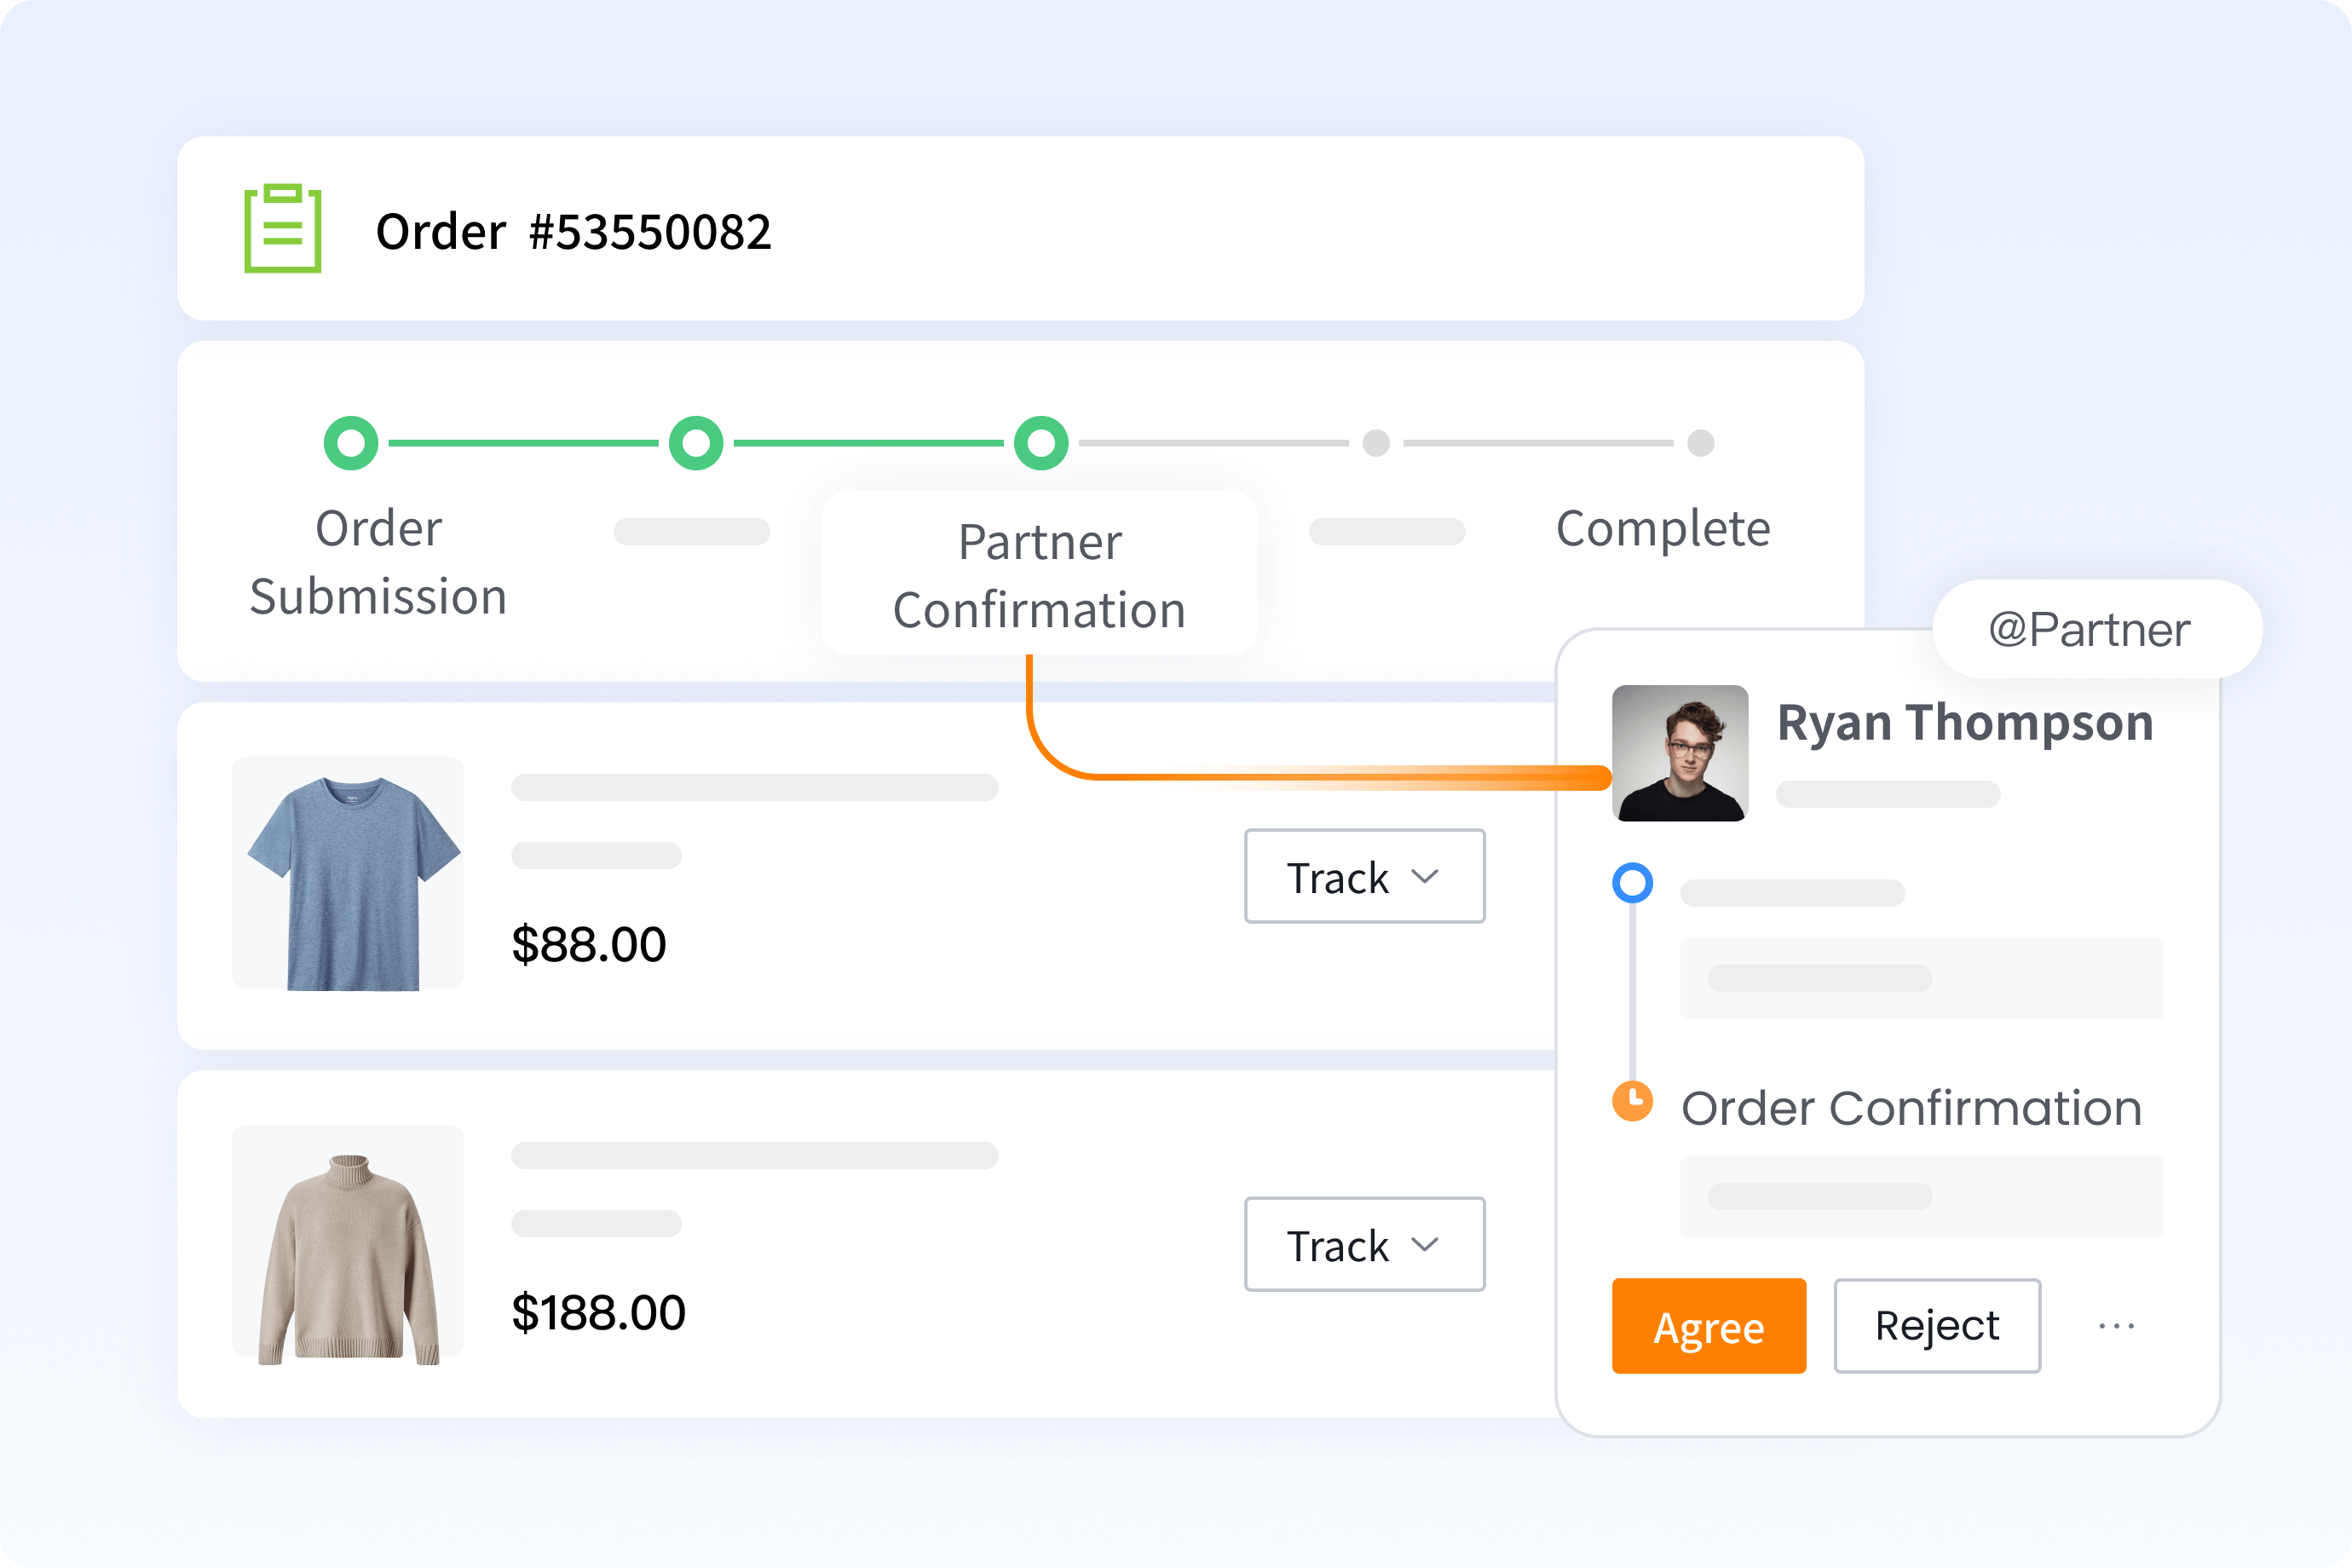This screenshot has width=2352, height=1568.
Task: Select the Order Submission step circle
Action: (x=351, y=443)
